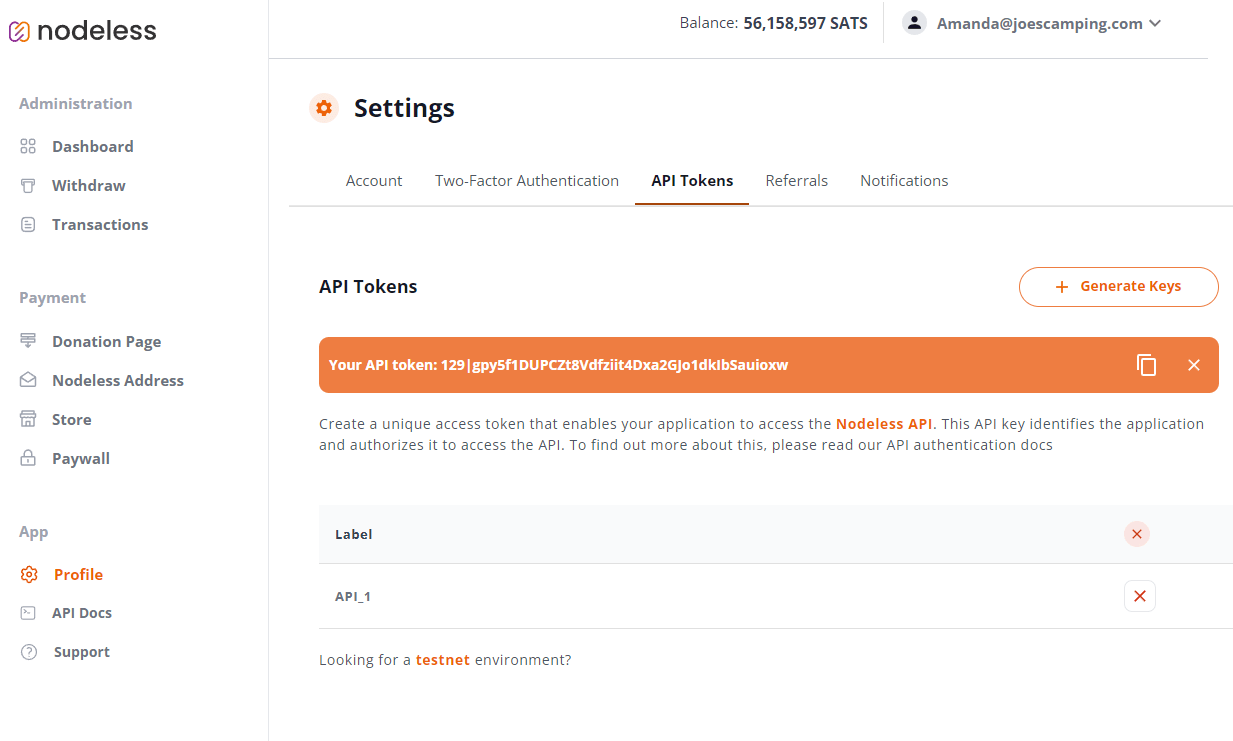Click the user avatar icon
The image size is (1233, 741).
914,23
